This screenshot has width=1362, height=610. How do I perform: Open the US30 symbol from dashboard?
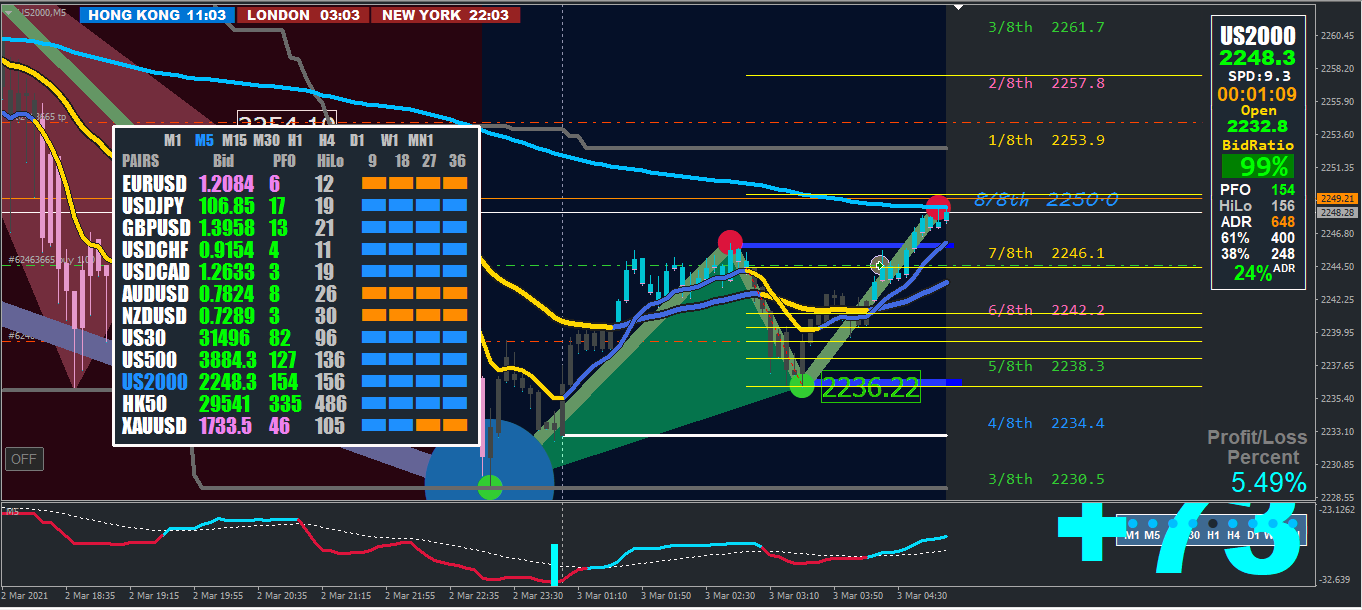[x=144, y=338]
